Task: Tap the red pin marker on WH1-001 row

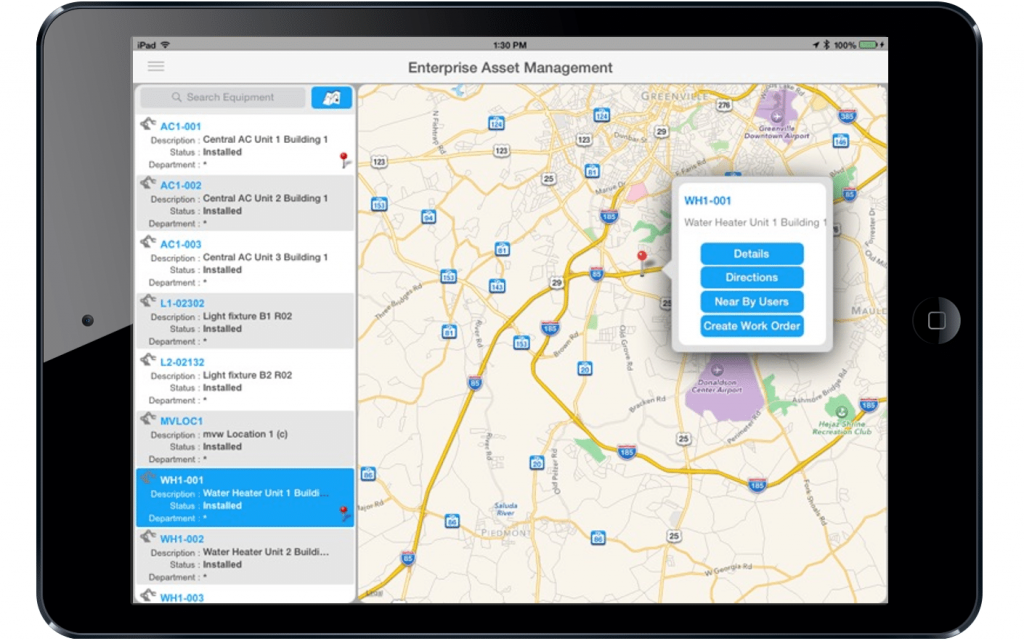Action: (343, 512)
